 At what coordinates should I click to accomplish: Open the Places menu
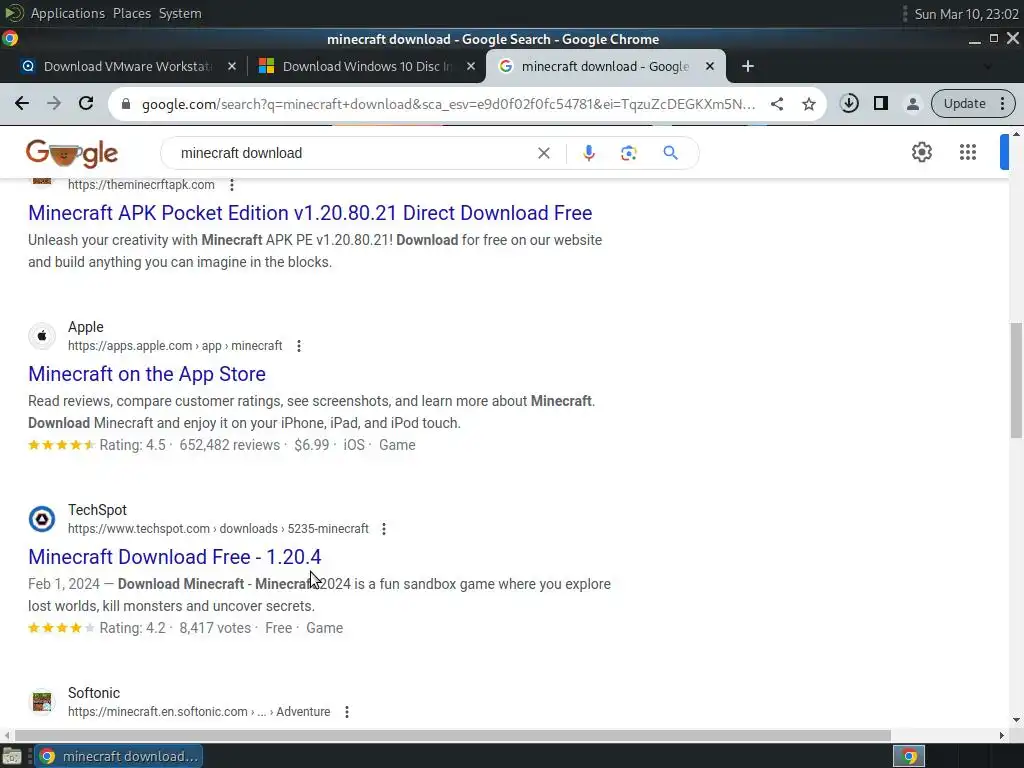(131, 13)
